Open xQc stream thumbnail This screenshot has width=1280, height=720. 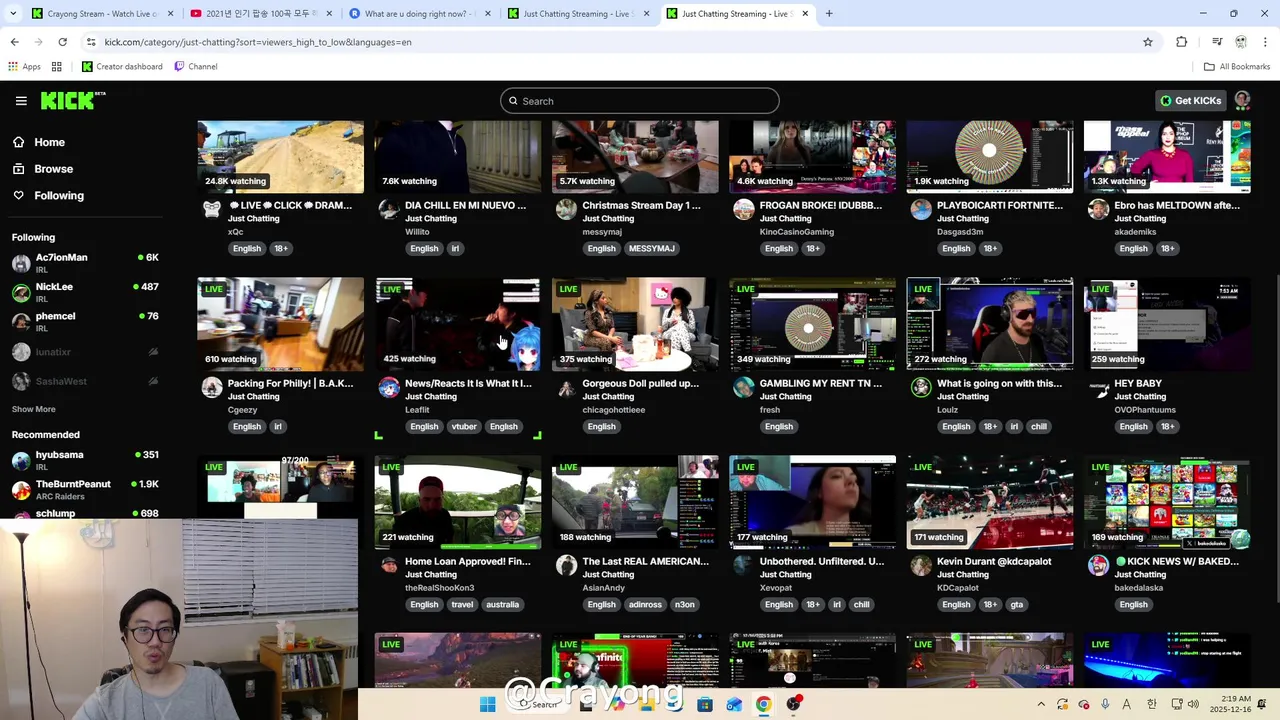(281, 157)
